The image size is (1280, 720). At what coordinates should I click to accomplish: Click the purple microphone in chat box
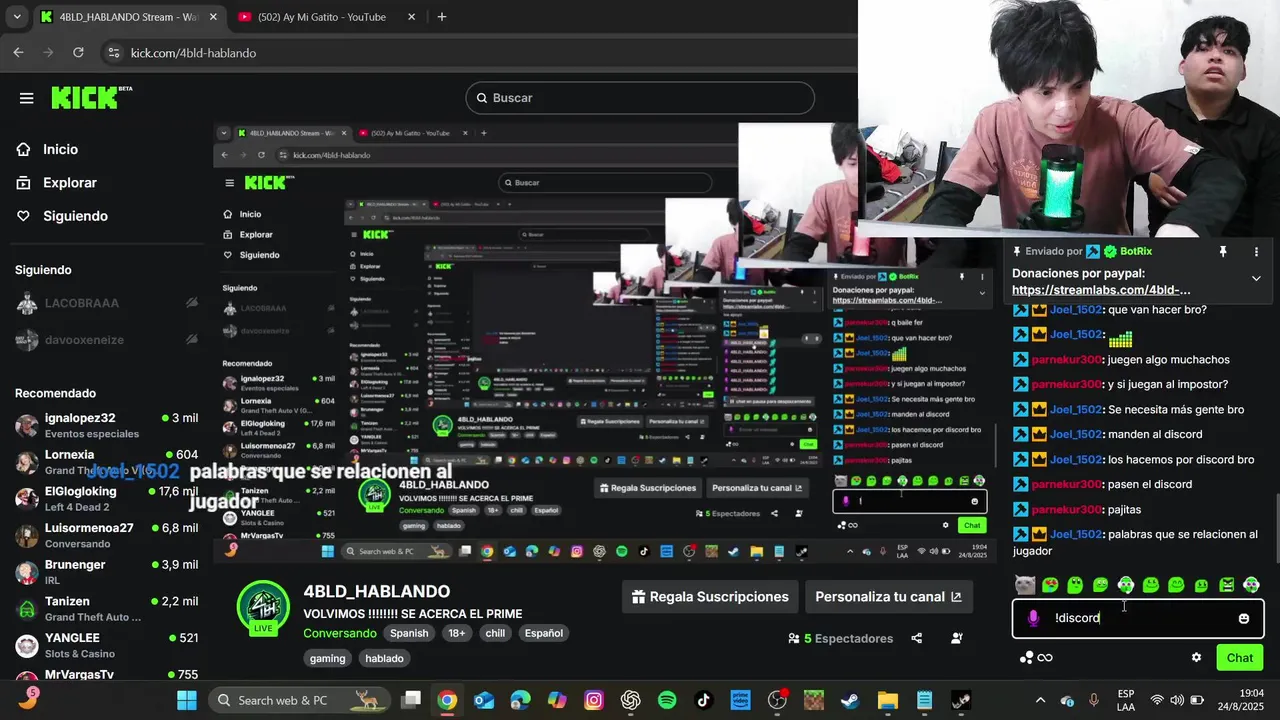pyautogui.click(x=1033, y=618)
